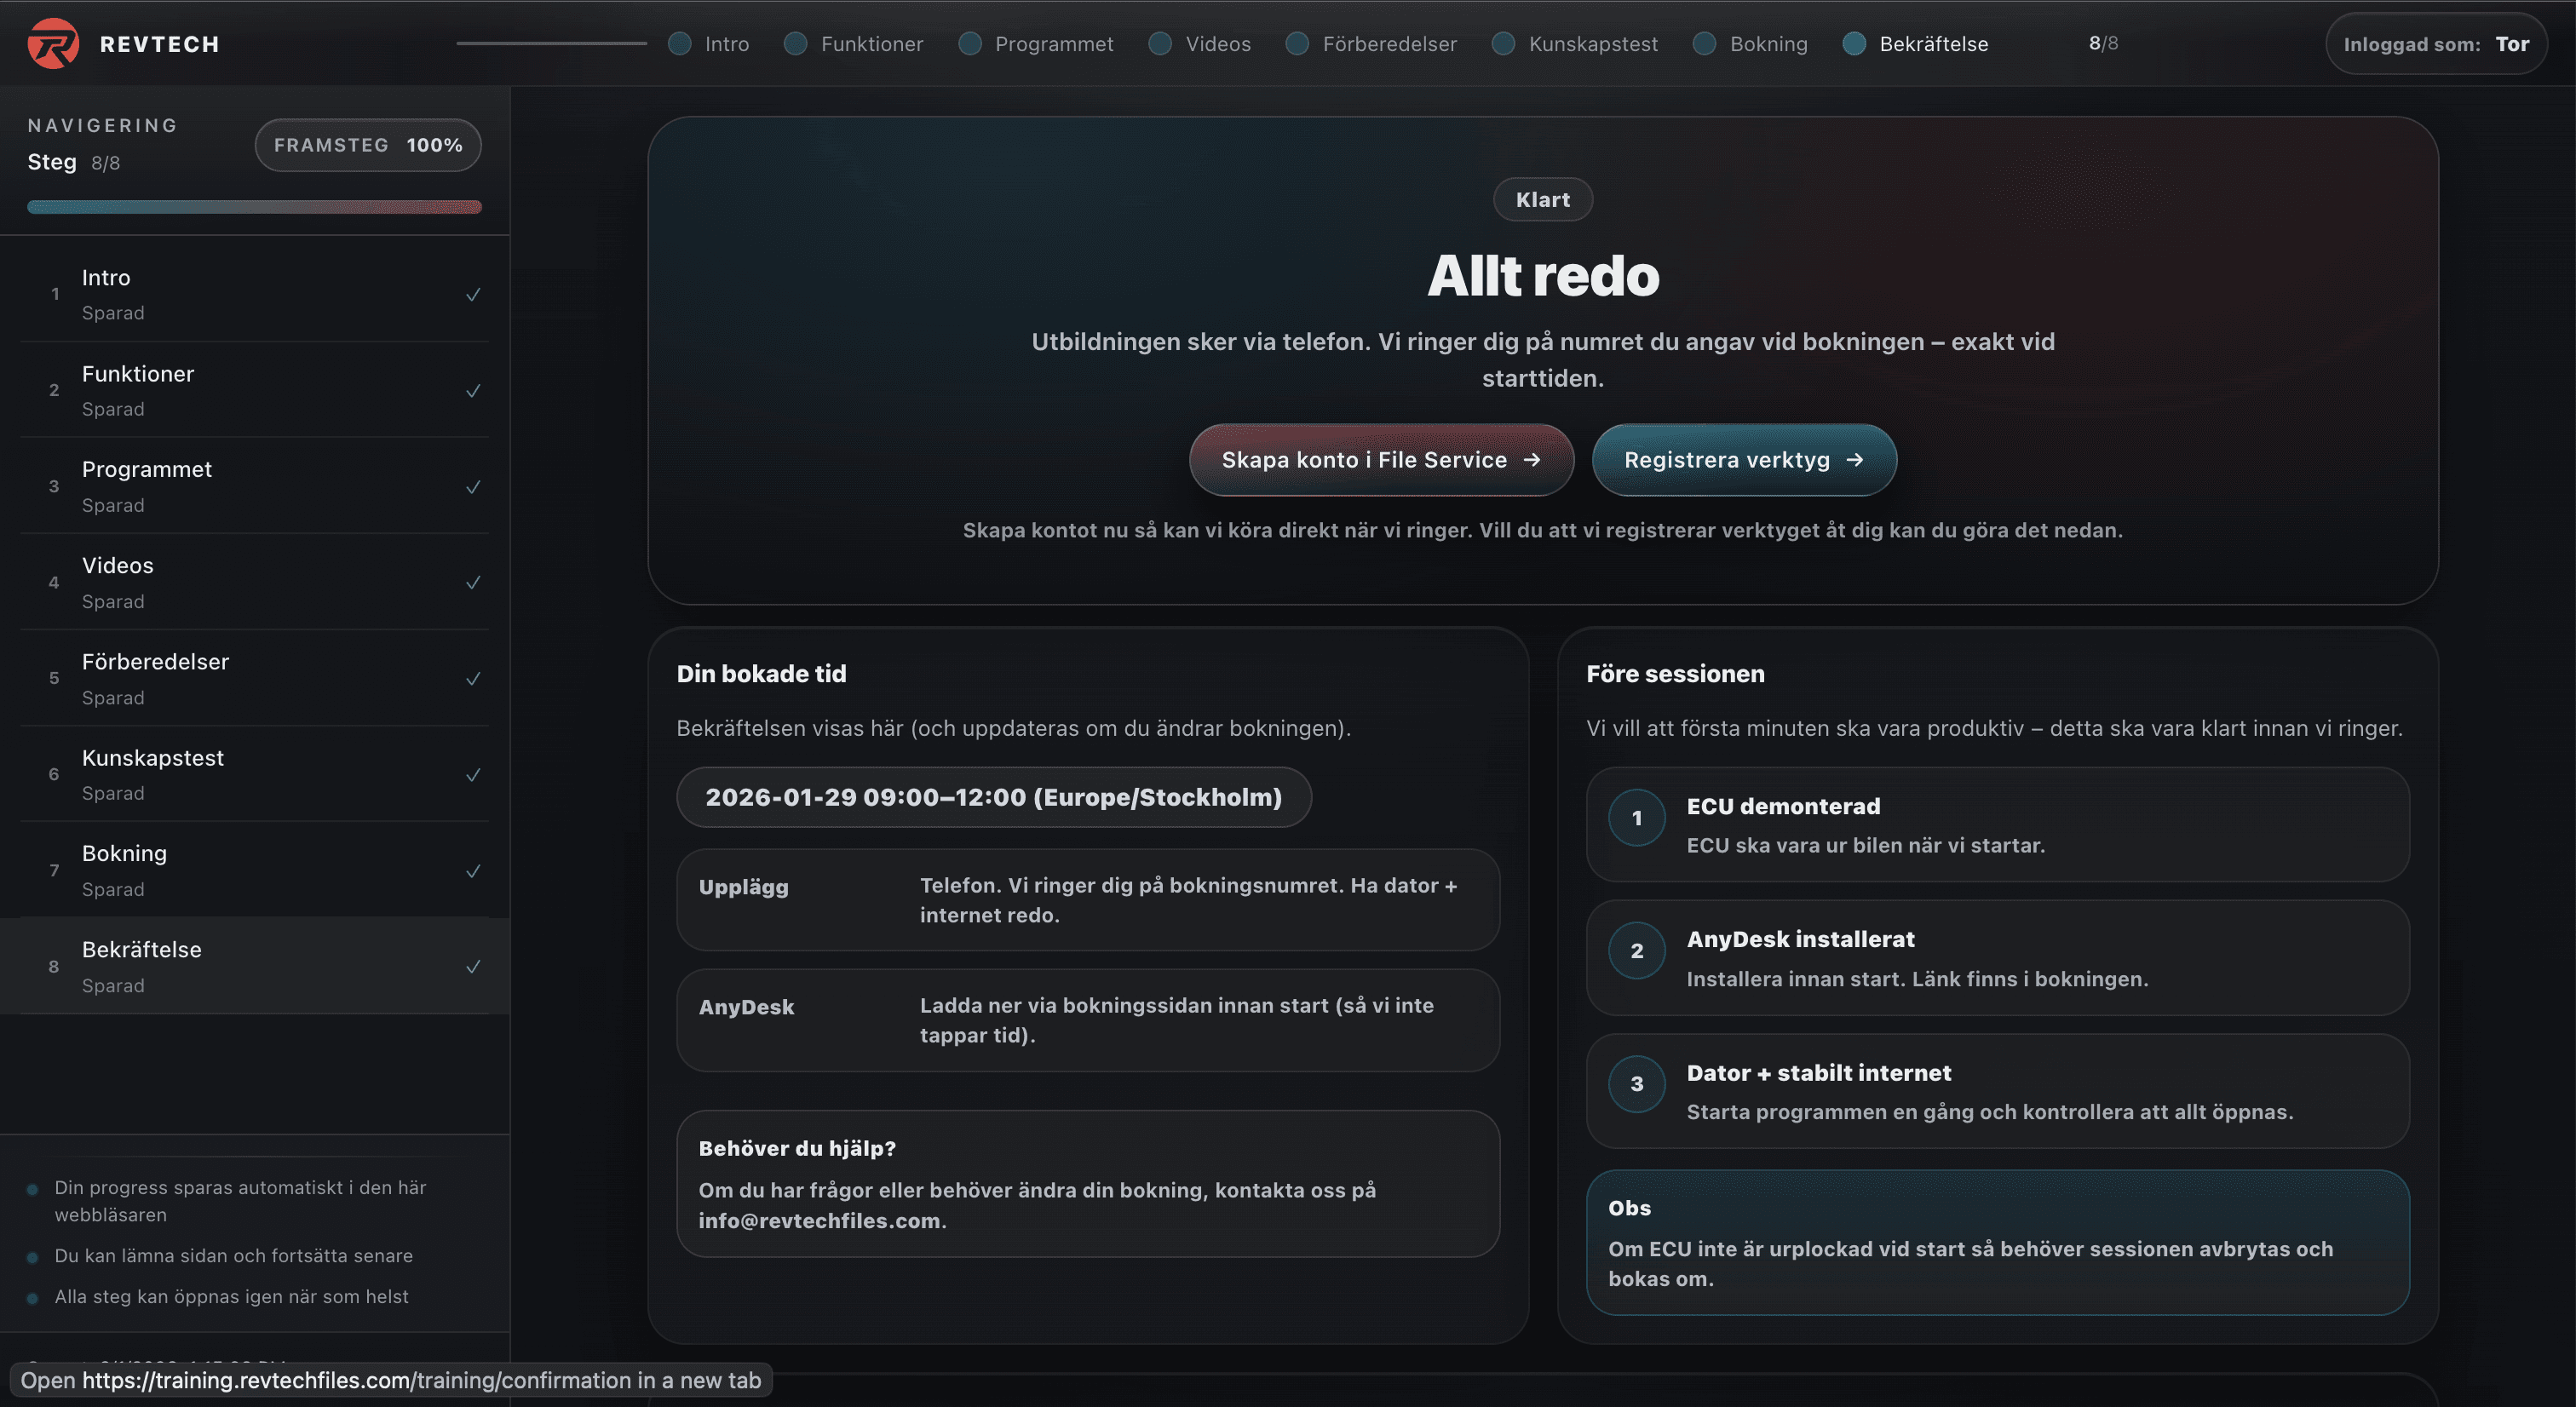Click the checkmark next to Intro step

[x=473, y=295]
